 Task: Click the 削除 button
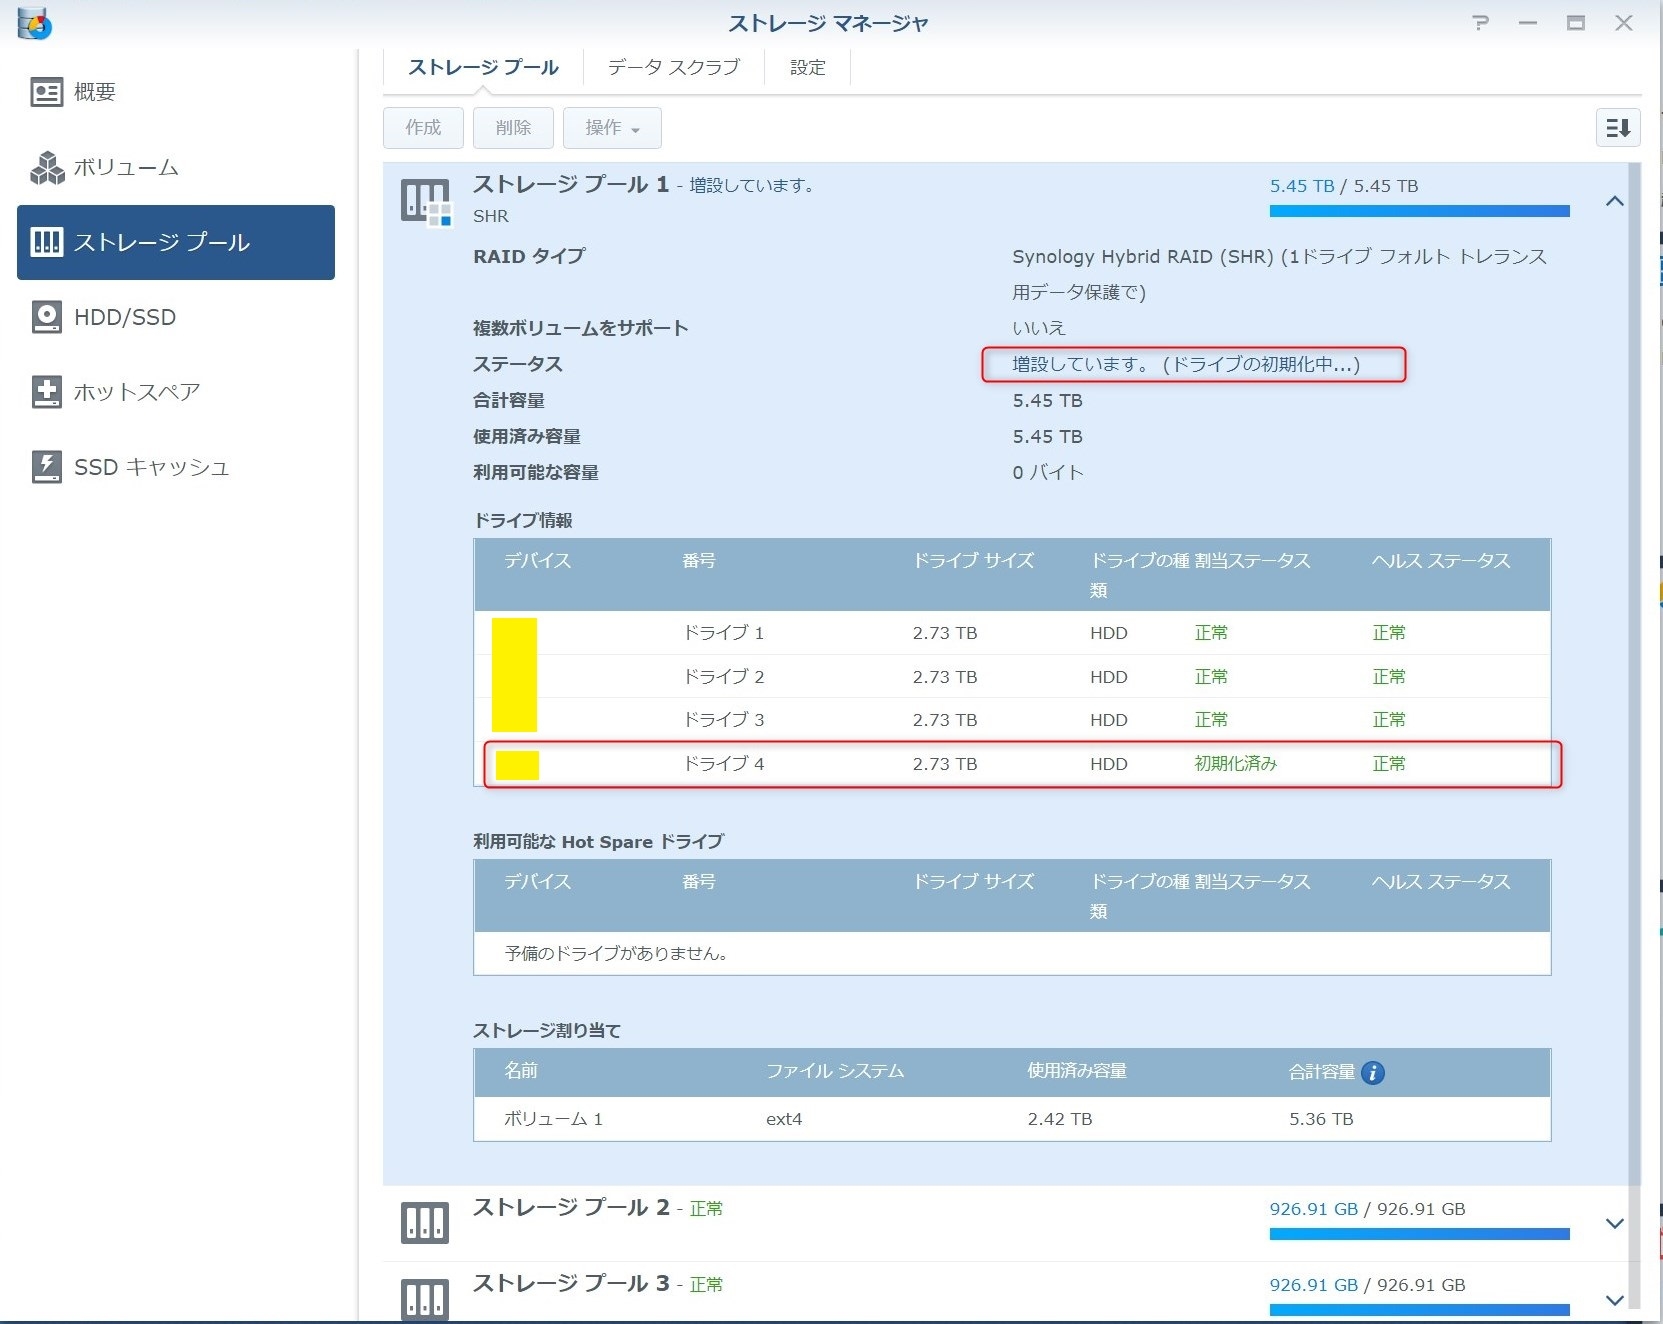click(x=513, y=128)
